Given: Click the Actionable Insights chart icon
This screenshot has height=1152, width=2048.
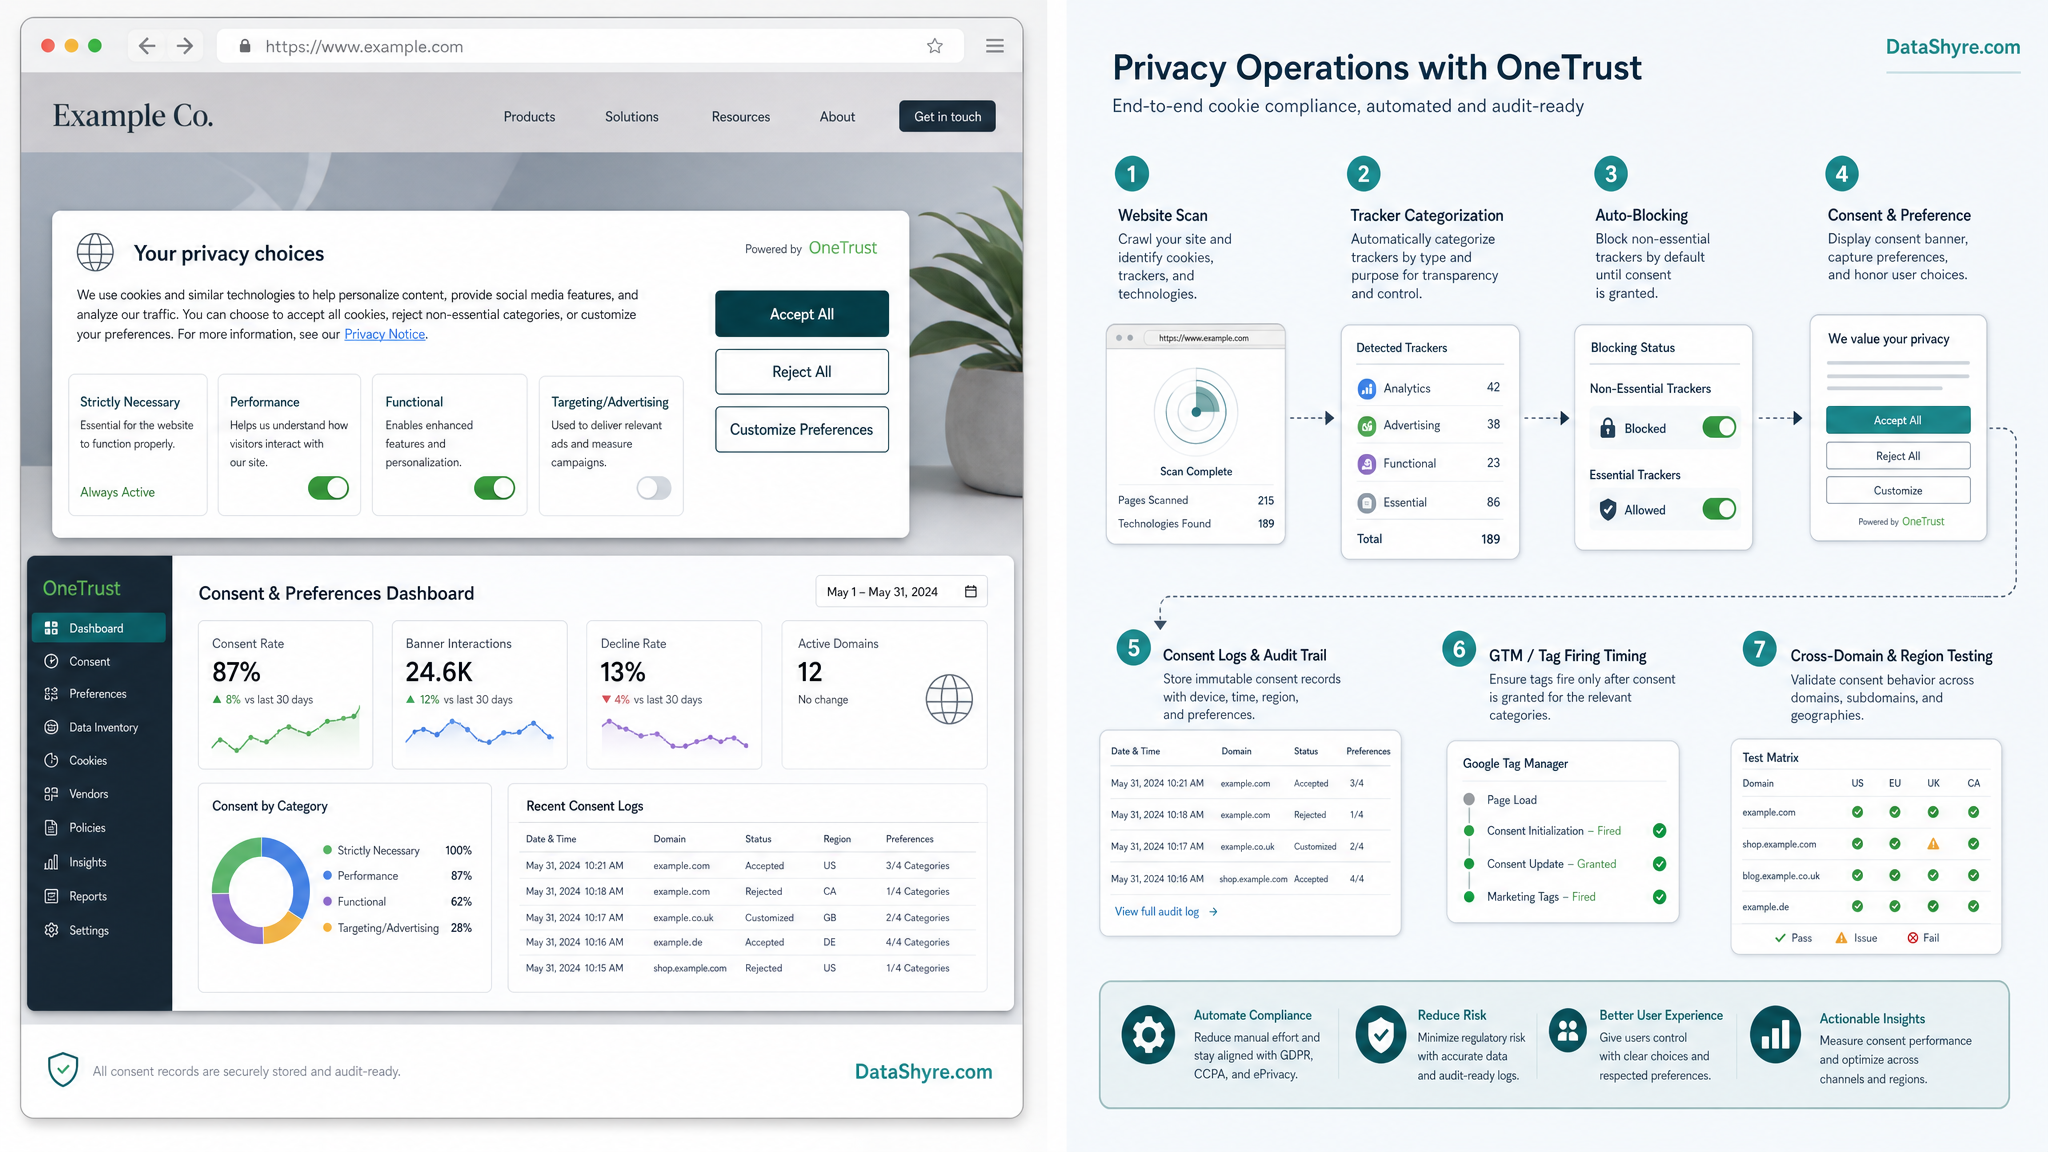Looking at the screenshot, I should tap(1776, 1034).
